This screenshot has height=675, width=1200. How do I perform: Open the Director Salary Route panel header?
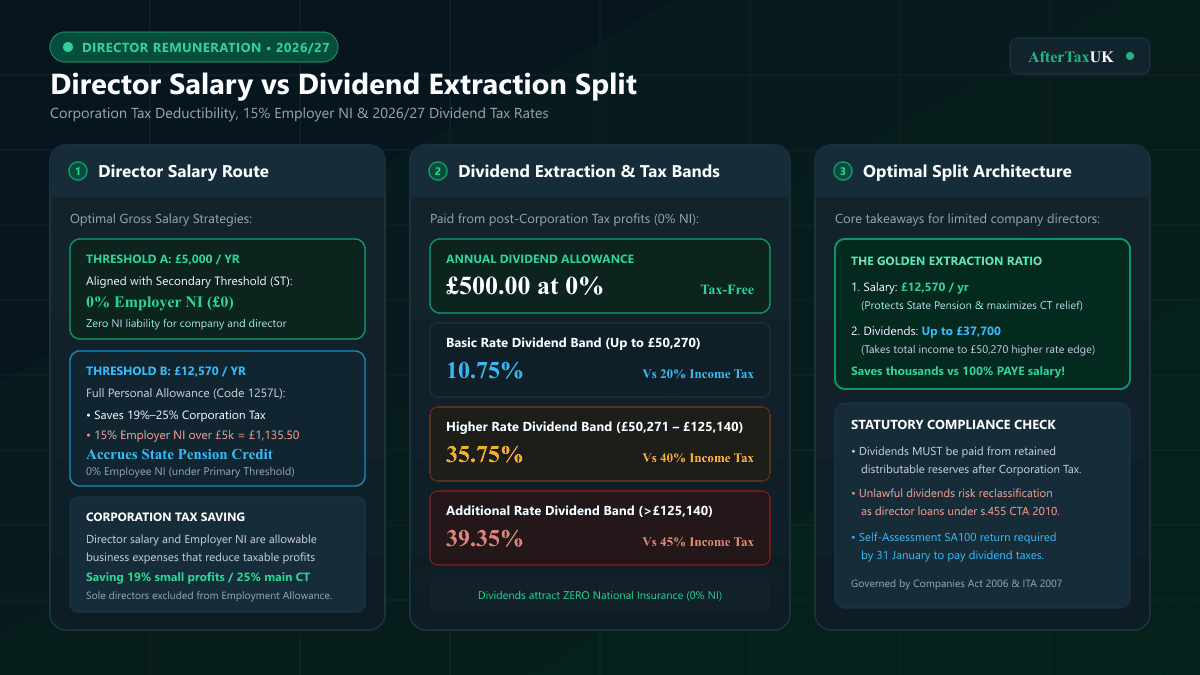(217, 171)
